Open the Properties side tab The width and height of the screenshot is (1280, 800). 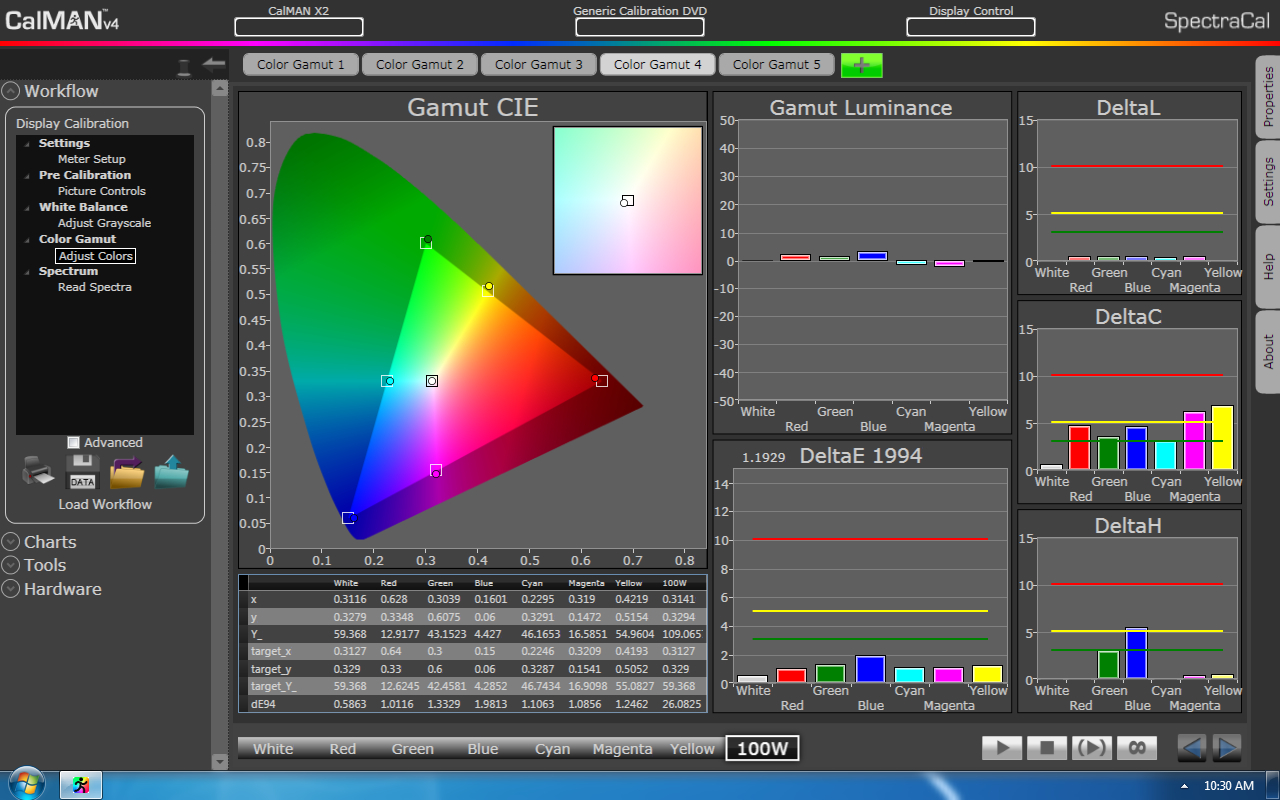coord(1268,97)
